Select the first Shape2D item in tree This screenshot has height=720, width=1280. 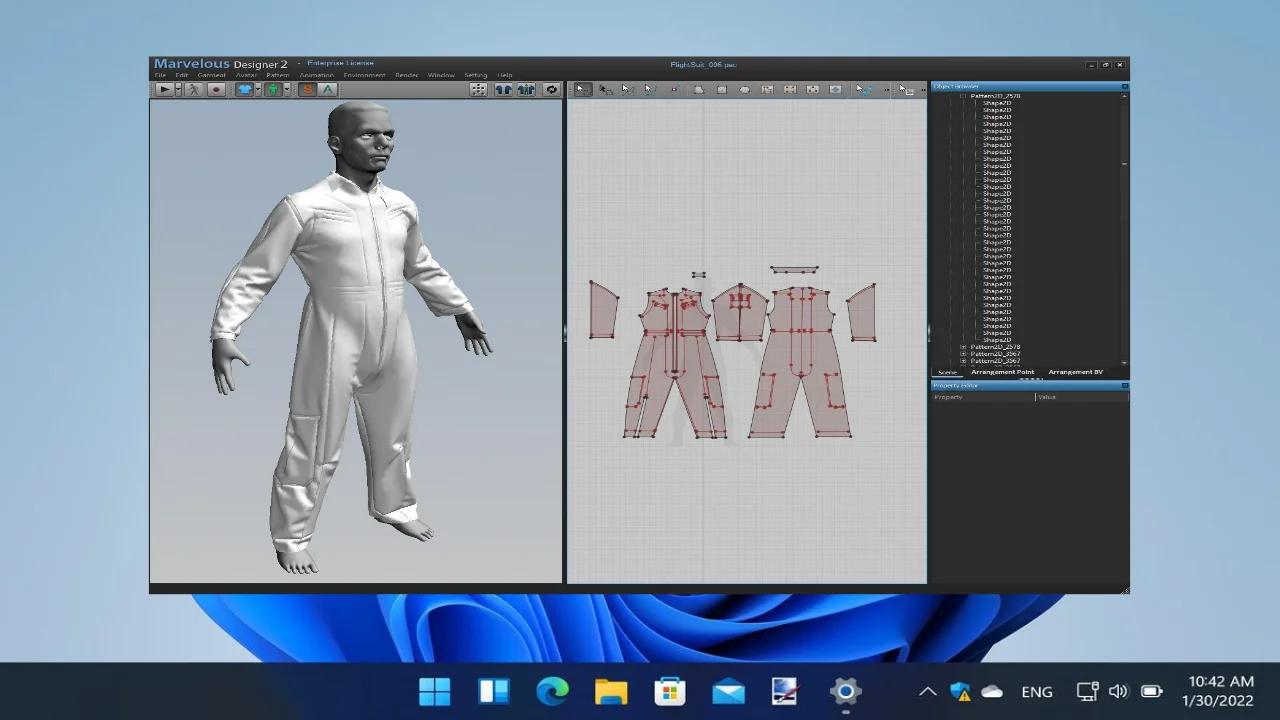(x=997, y=103)
